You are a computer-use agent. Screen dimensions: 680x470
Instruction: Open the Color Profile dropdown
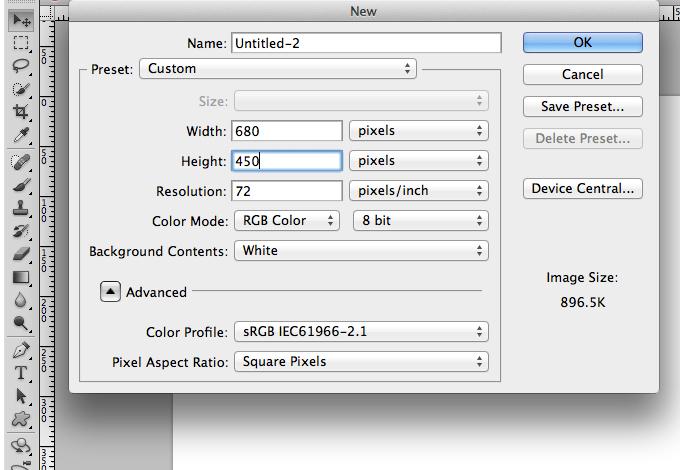[361, 332]
